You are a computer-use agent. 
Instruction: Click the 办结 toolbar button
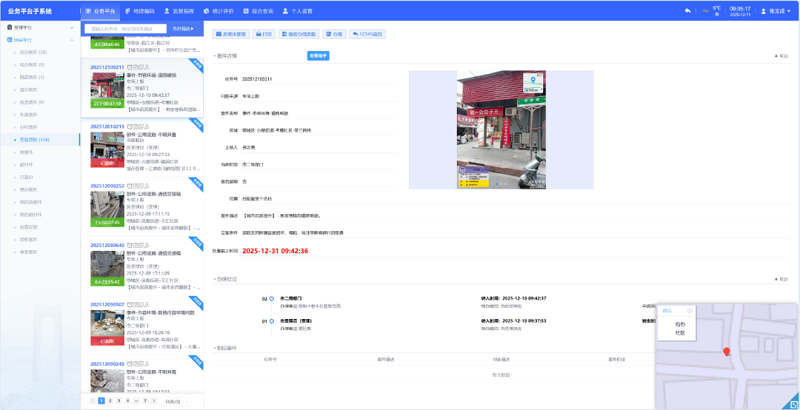tap(335, 33)
